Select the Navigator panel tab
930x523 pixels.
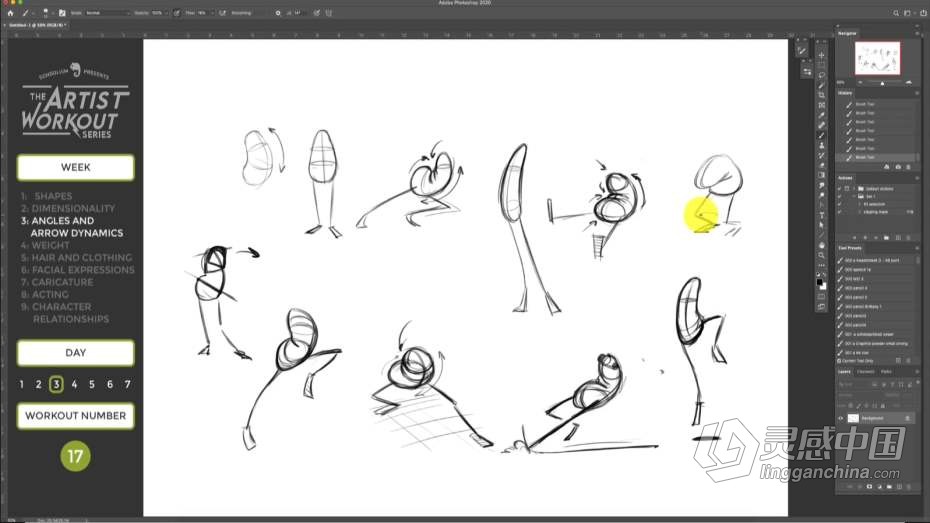(x=848, y=33)
